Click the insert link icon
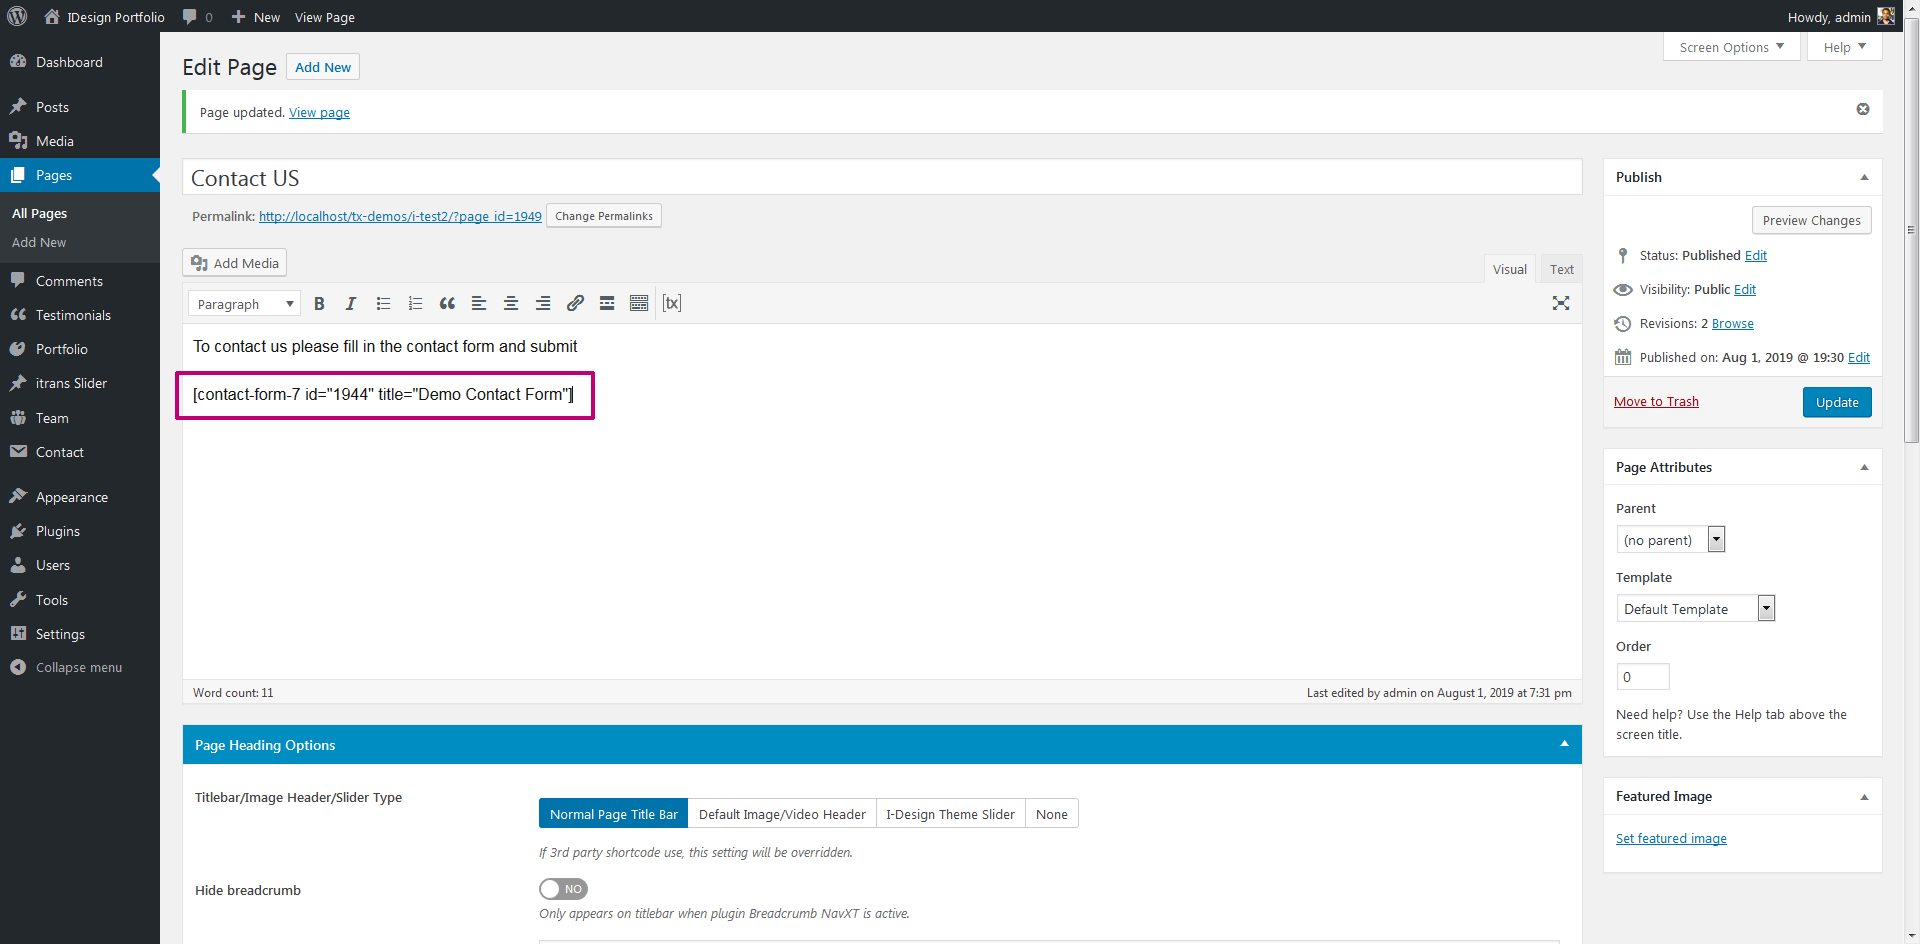 [575, 304]
